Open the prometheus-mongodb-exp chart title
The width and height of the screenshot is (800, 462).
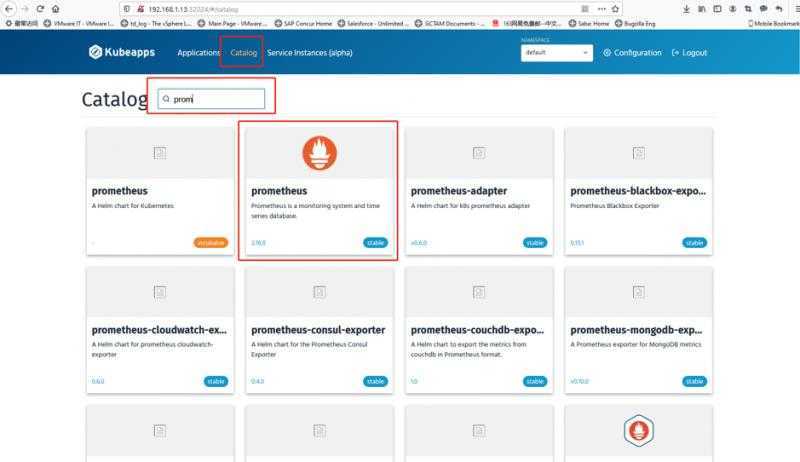[636, 330]
